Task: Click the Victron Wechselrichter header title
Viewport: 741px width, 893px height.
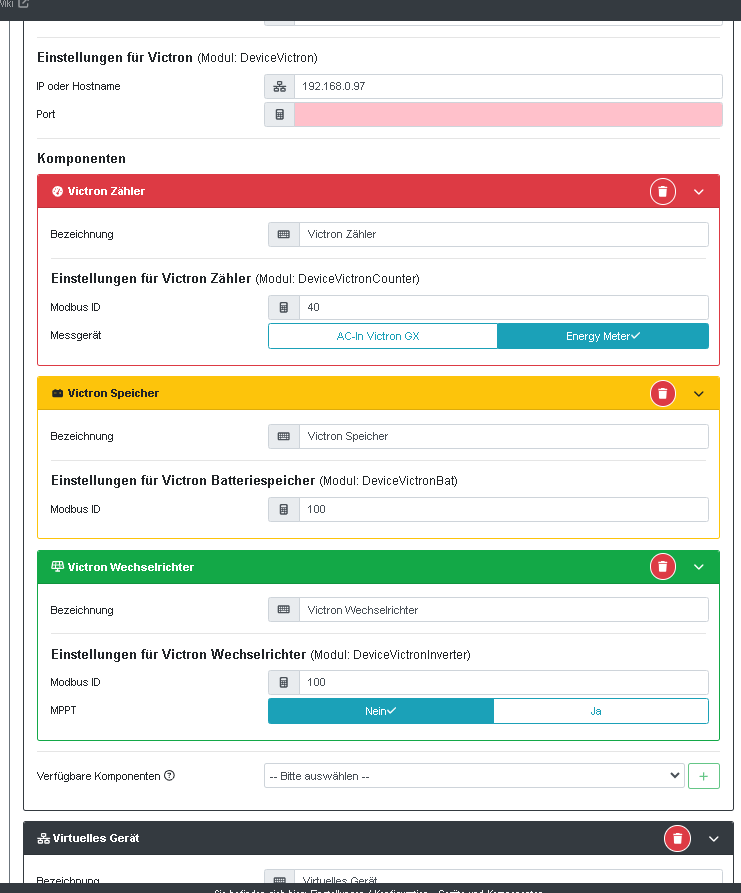Action: (x=130, y=567)
